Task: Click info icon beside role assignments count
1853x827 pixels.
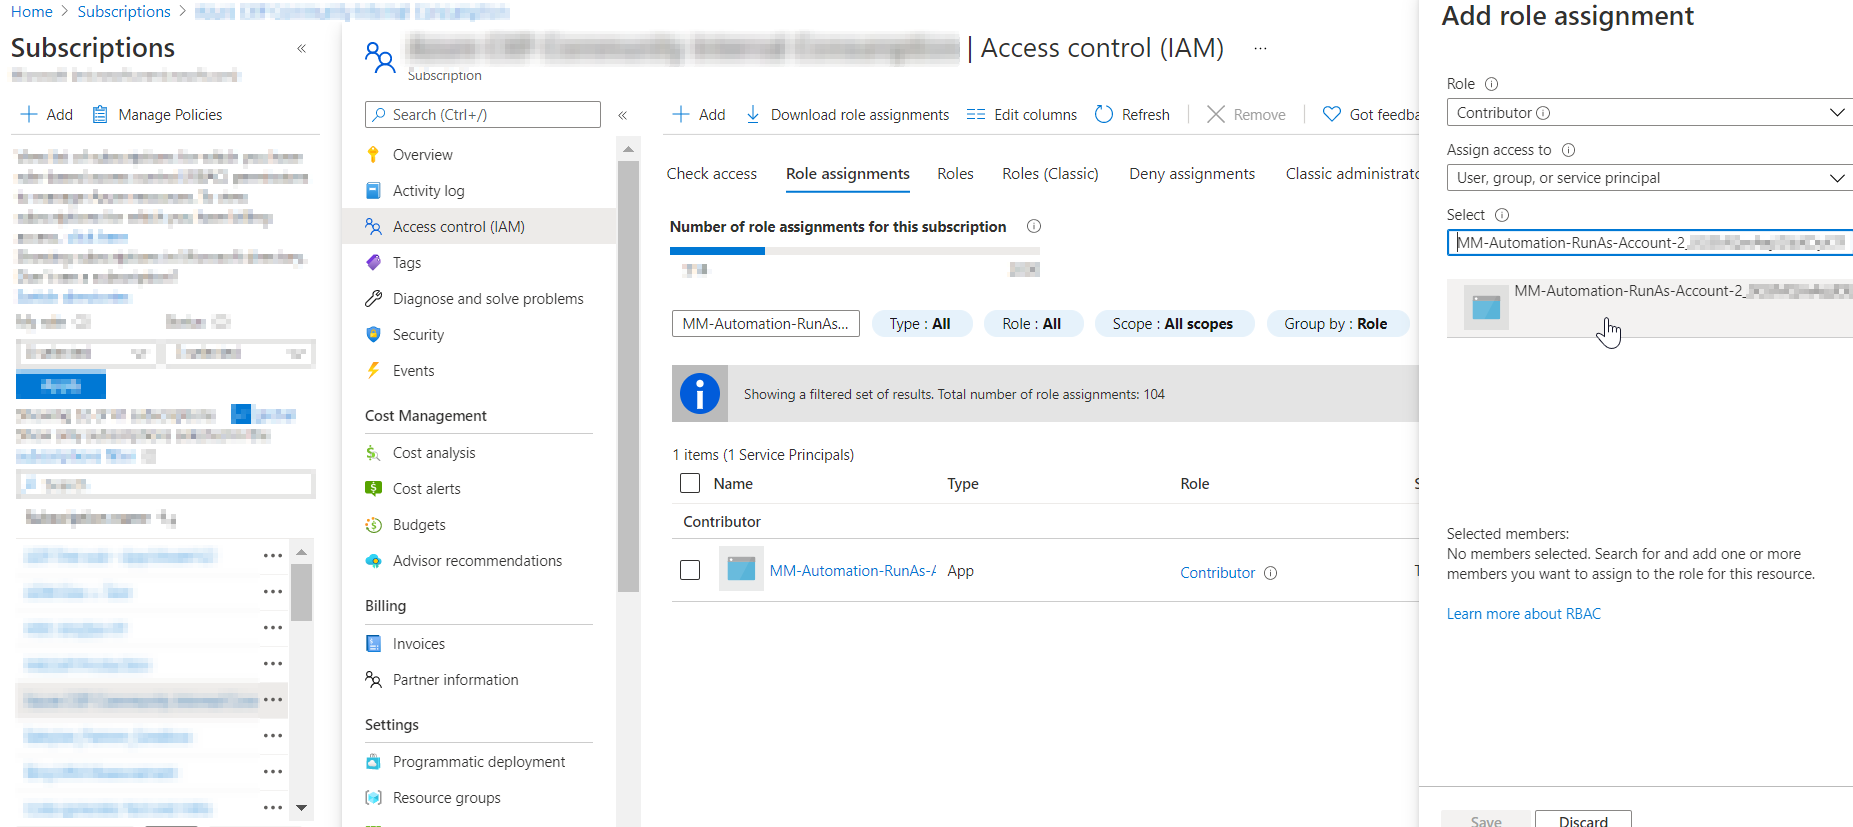Action: 1034,227
